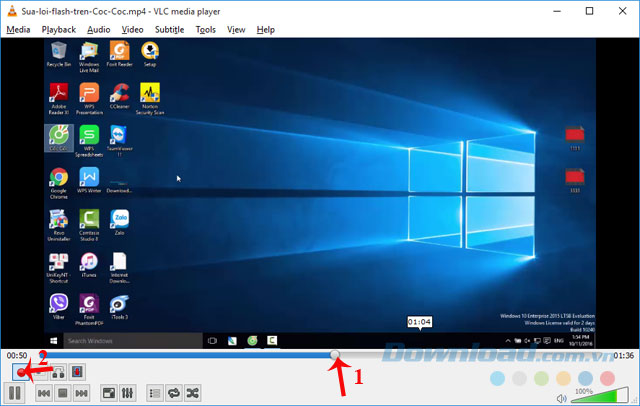Open the Media menu
Image resolution: width=640 pixels, height=406 pixels.
pos(18,30)
